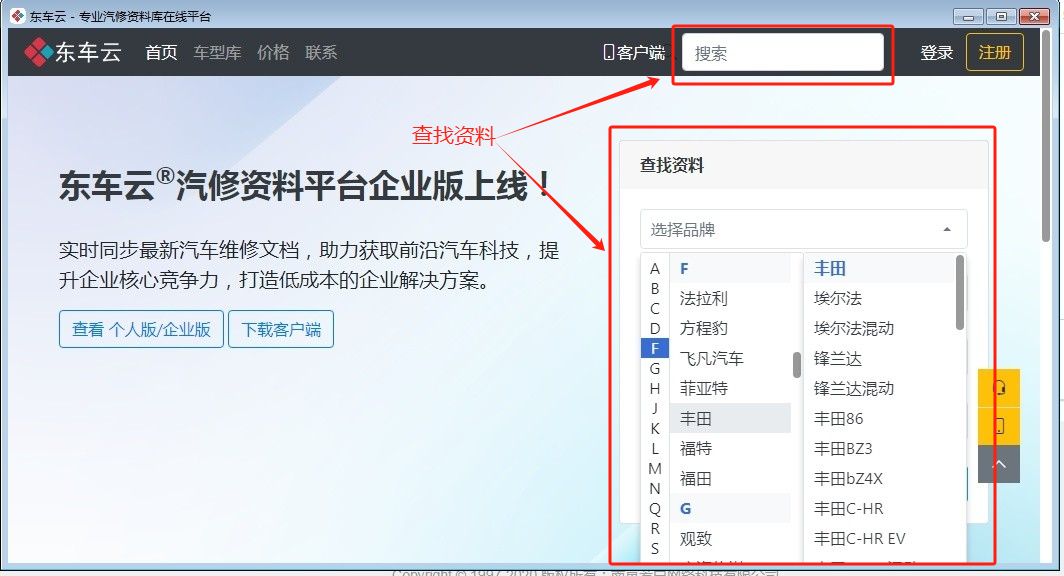
Task: Select highlighted letter F in index
Action: tap(655, 348)
